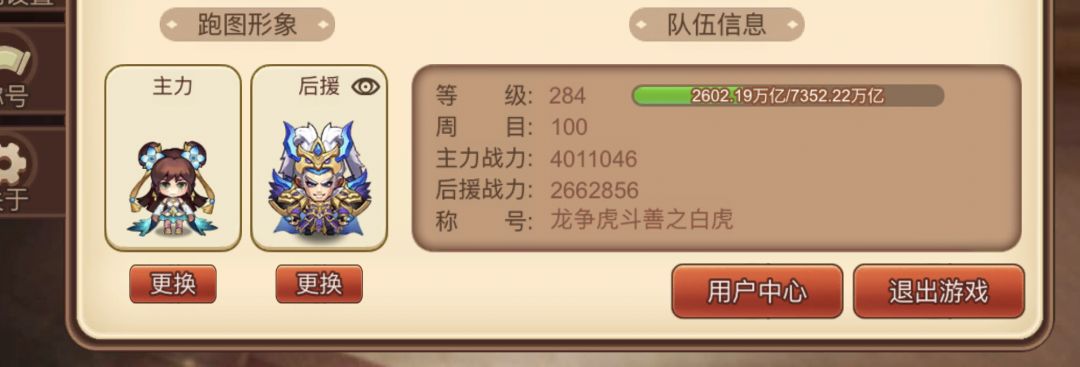Screen dimensions: 1080x367
Task: Click the title 龙争虎斗善之白虎
Action: tap(641, 220)
